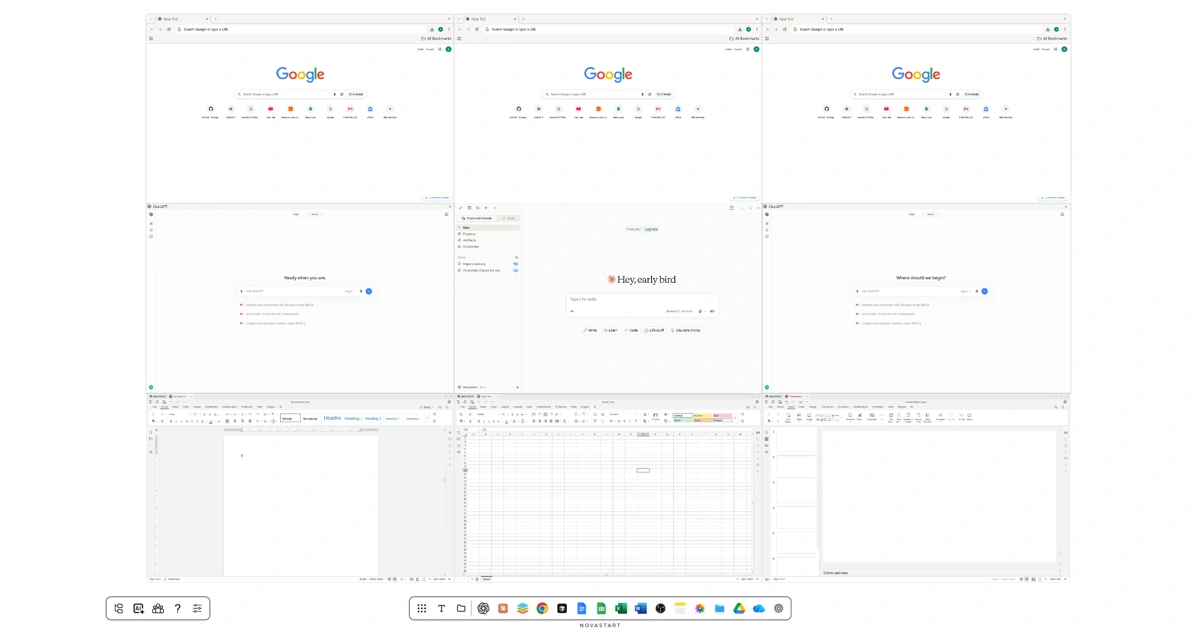The width and height of the screenshot is (1200, 630).
Task: Launch Google Sheets from the dock
Action: [601, 608]
